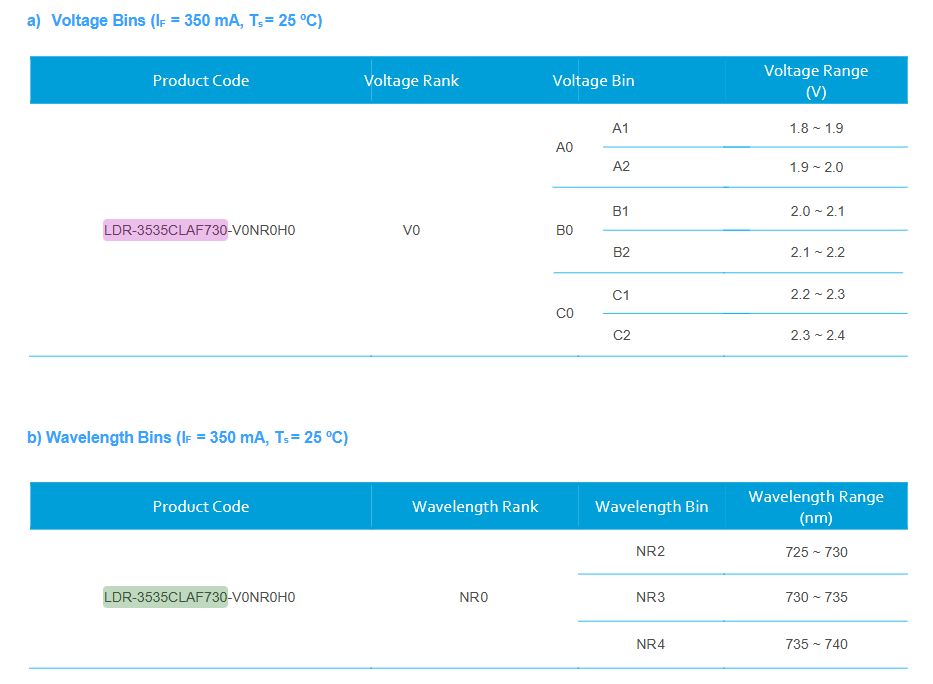933x684 pixels.
Task: Select the C2 sub-bin cell
Action: point(622,335)
